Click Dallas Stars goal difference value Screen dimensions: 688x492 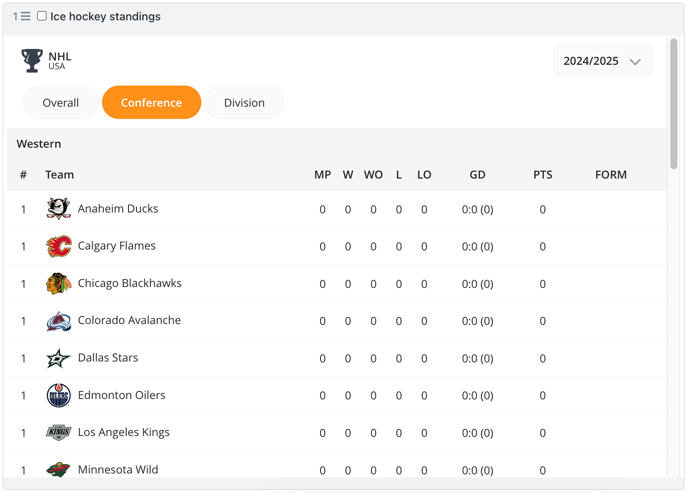click(477, 359)
